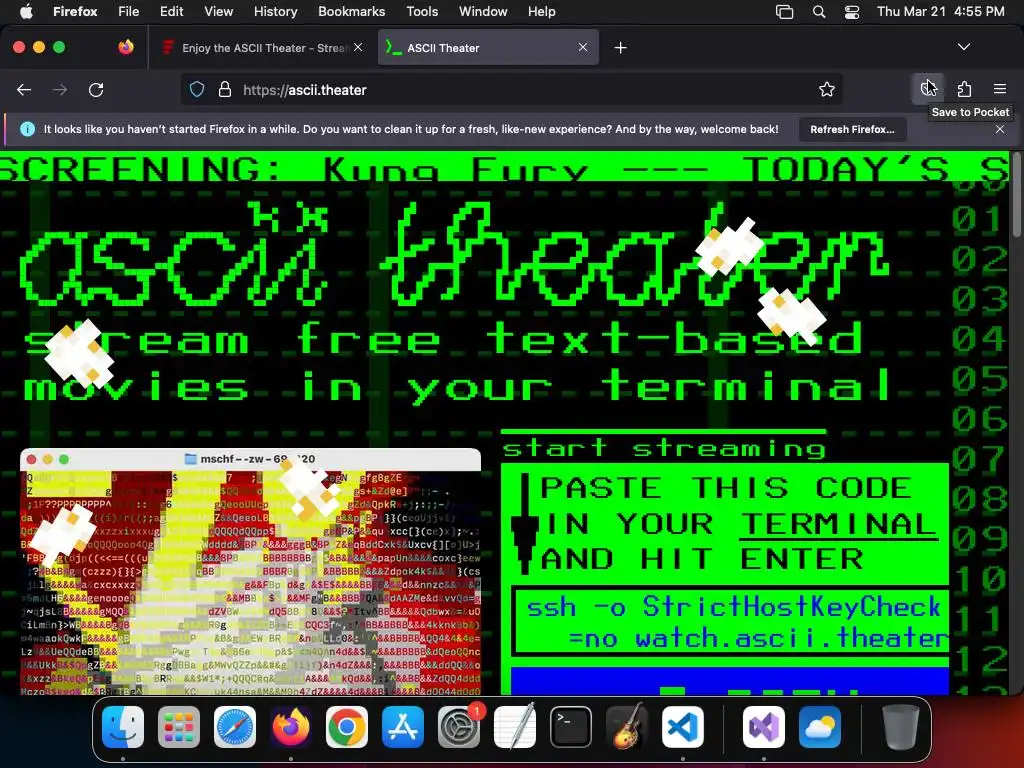Launch Safari from the Dock
Image resolution: width=1024 pixels, height=768 pixels.
[x=234, y=727]
